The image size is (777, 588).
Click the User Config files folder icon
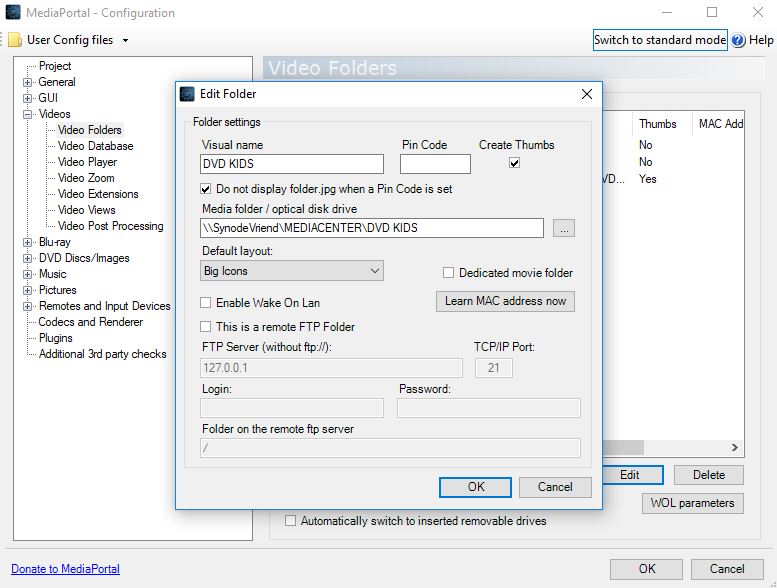pyautogui.click(x=15, y=41)
